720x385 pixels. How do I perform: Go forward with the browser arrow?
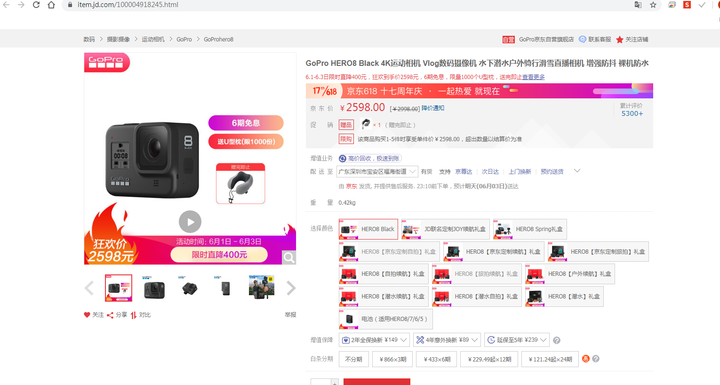pyautogui.click(x=21, y=5)
